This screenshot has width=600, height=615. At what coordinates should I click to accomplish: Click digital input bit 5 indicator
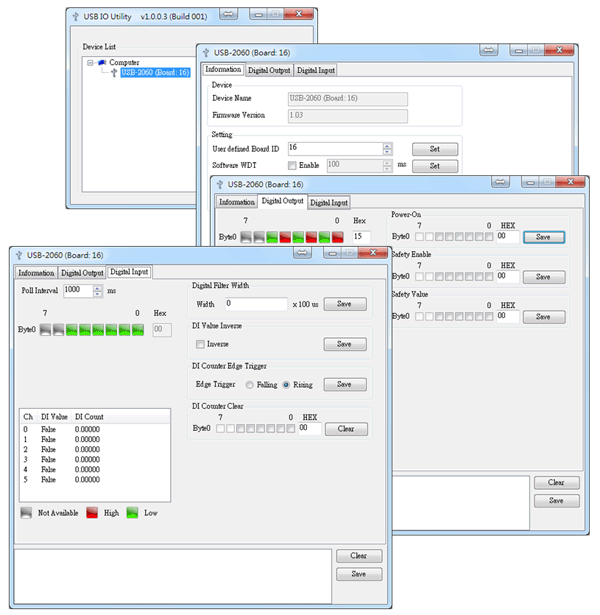(72, 330)
